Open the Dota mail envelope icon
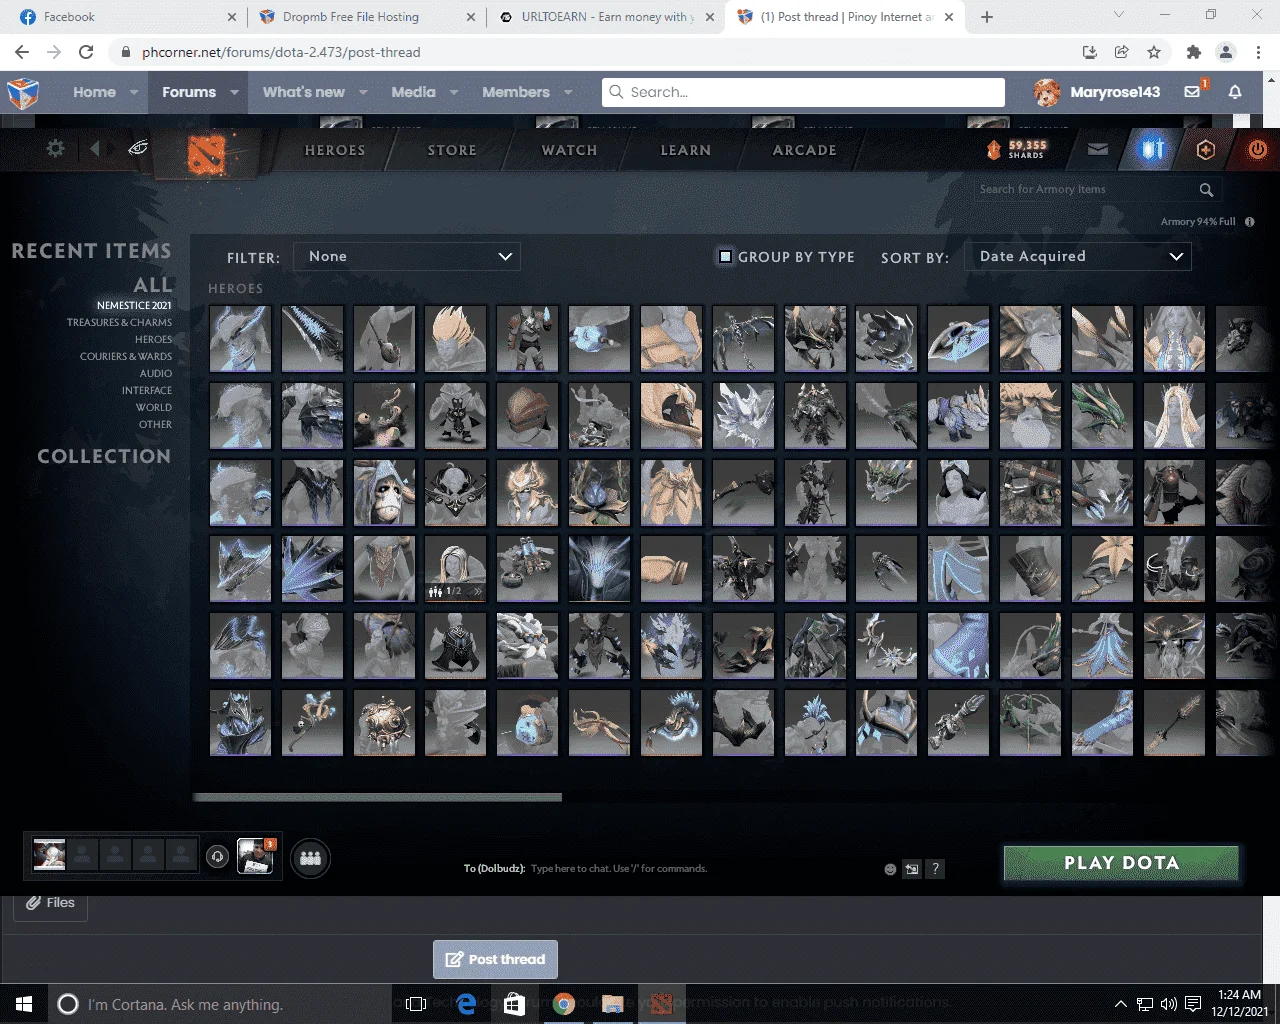This screenshot has height=1024, width=1280. coord(1098,149)
